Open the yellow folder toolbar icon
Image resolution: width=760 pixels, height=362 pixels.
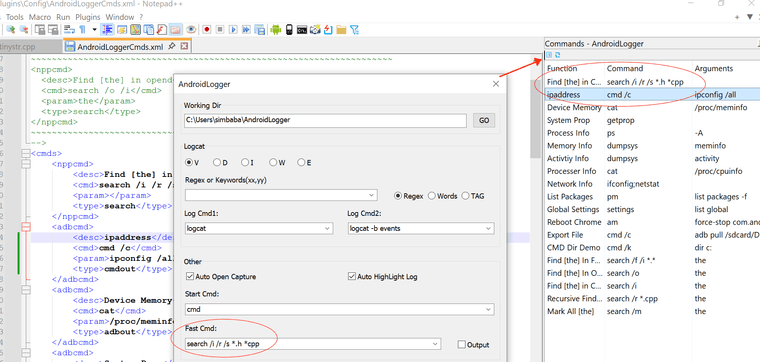[x=341, y=30]
